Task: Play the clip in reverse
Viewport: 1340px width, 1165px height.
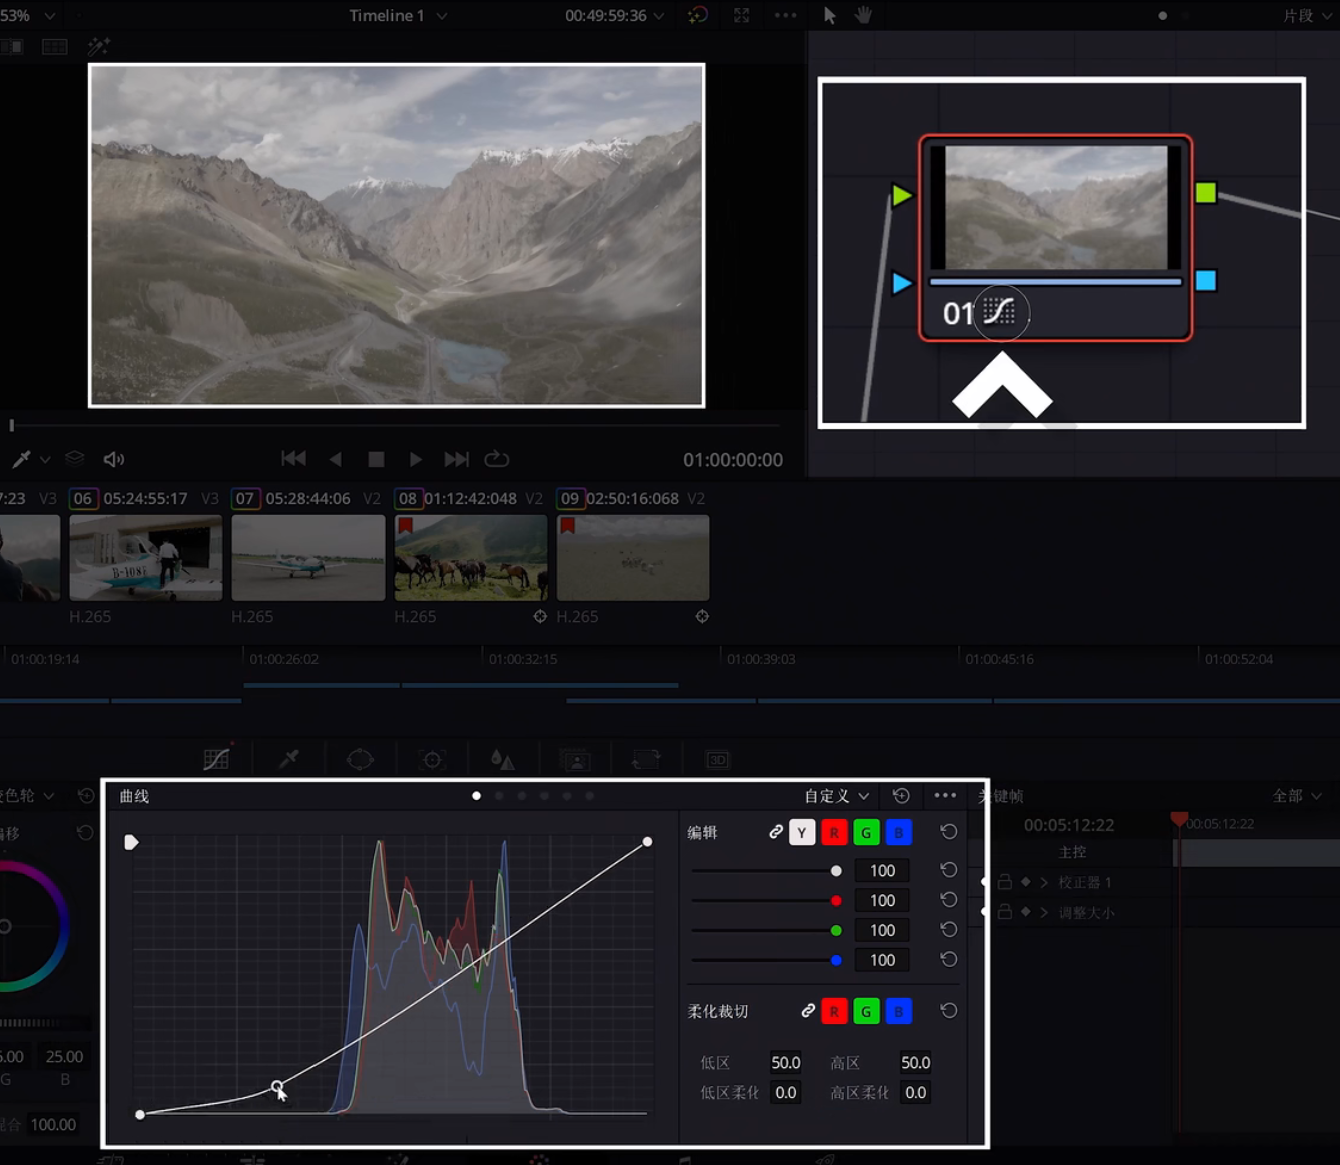Action: click(336, 459)
